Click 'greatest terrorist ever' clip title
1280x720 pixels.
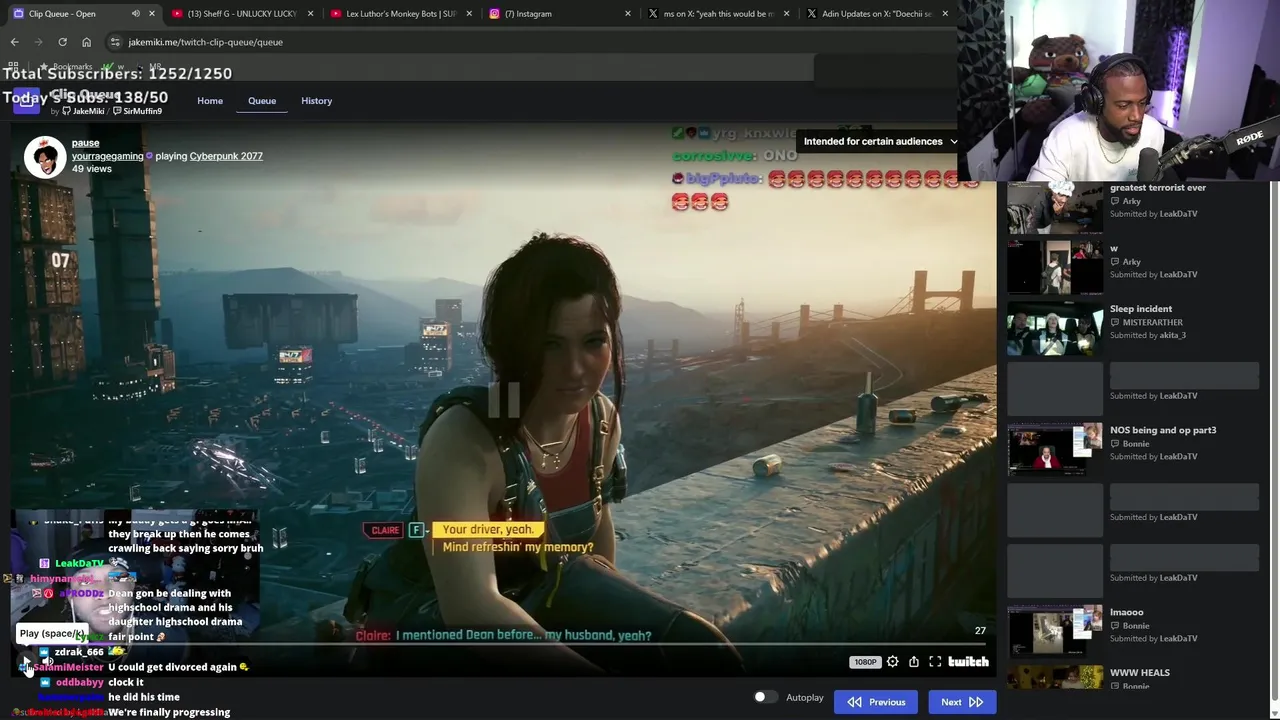tap(1157, 187)
